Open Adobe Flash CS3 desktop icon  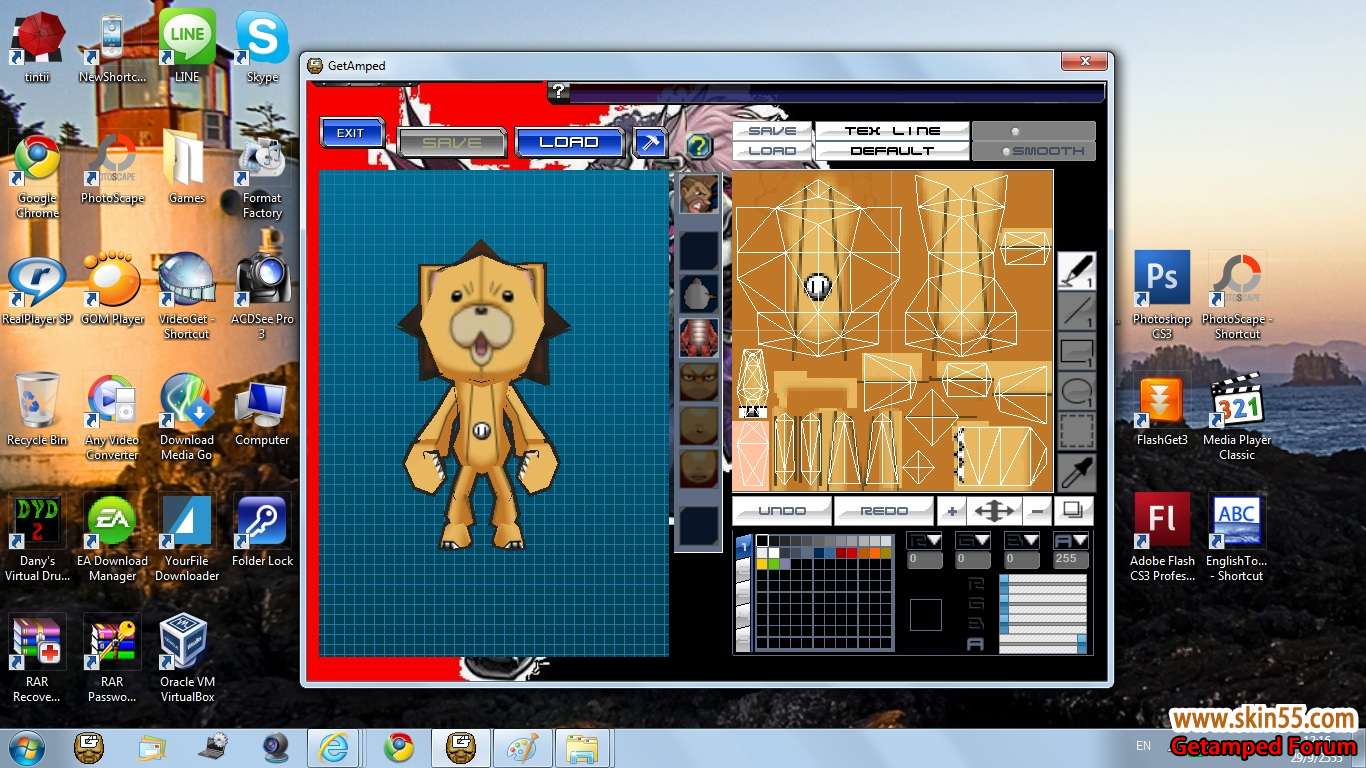pyautogui.click(x=1162, y=537)
